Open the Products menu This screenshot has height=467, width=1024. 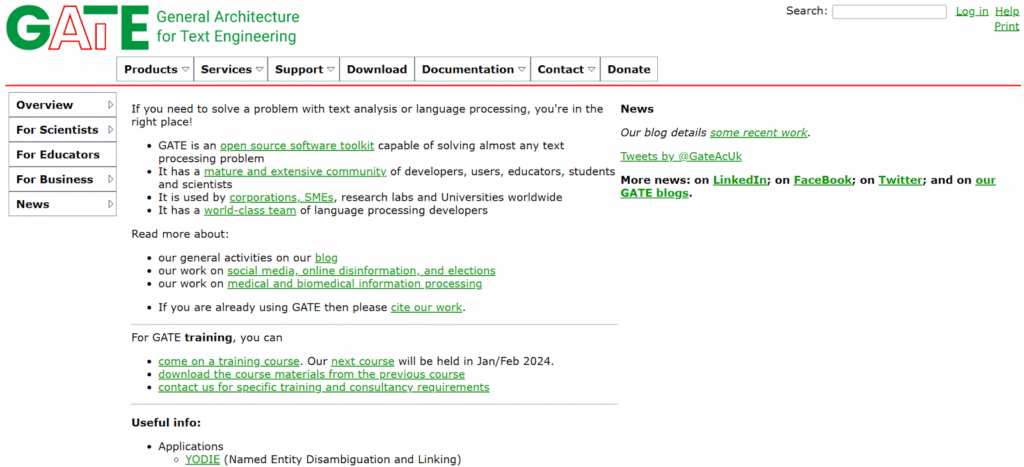[x=155, y=69]
